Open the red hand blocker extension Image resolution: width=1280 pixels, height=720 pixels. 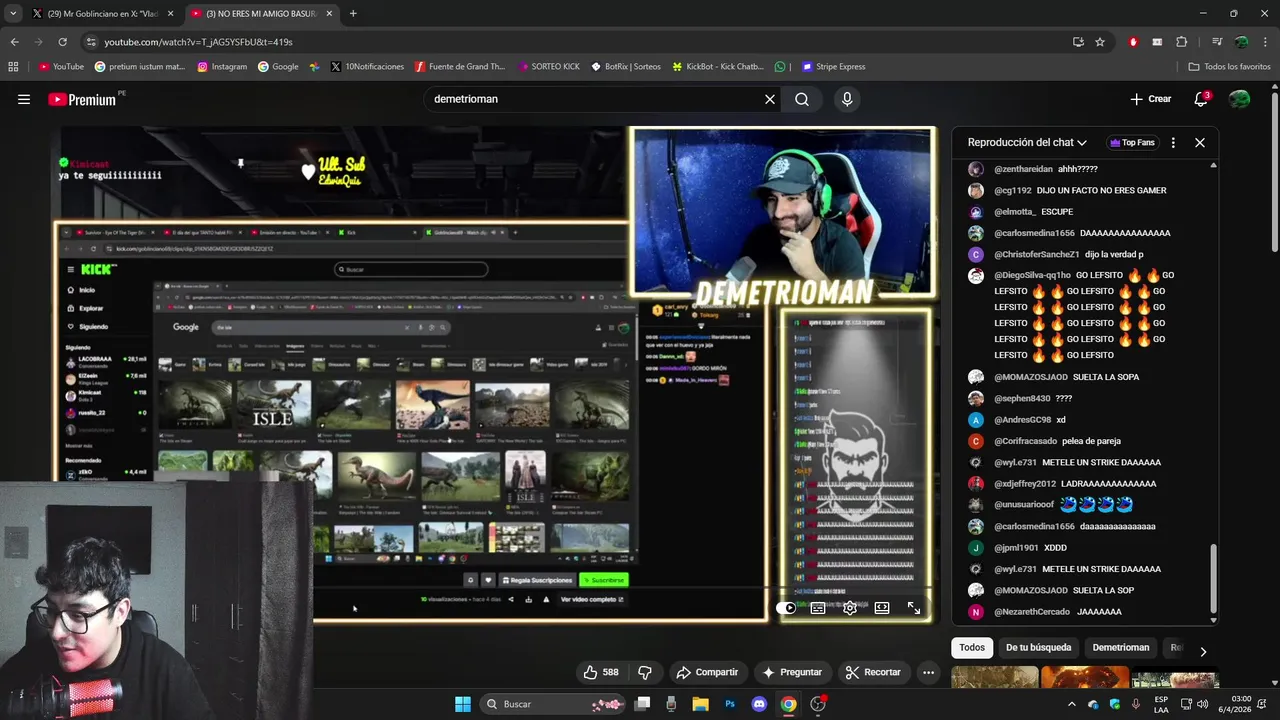1133,42
